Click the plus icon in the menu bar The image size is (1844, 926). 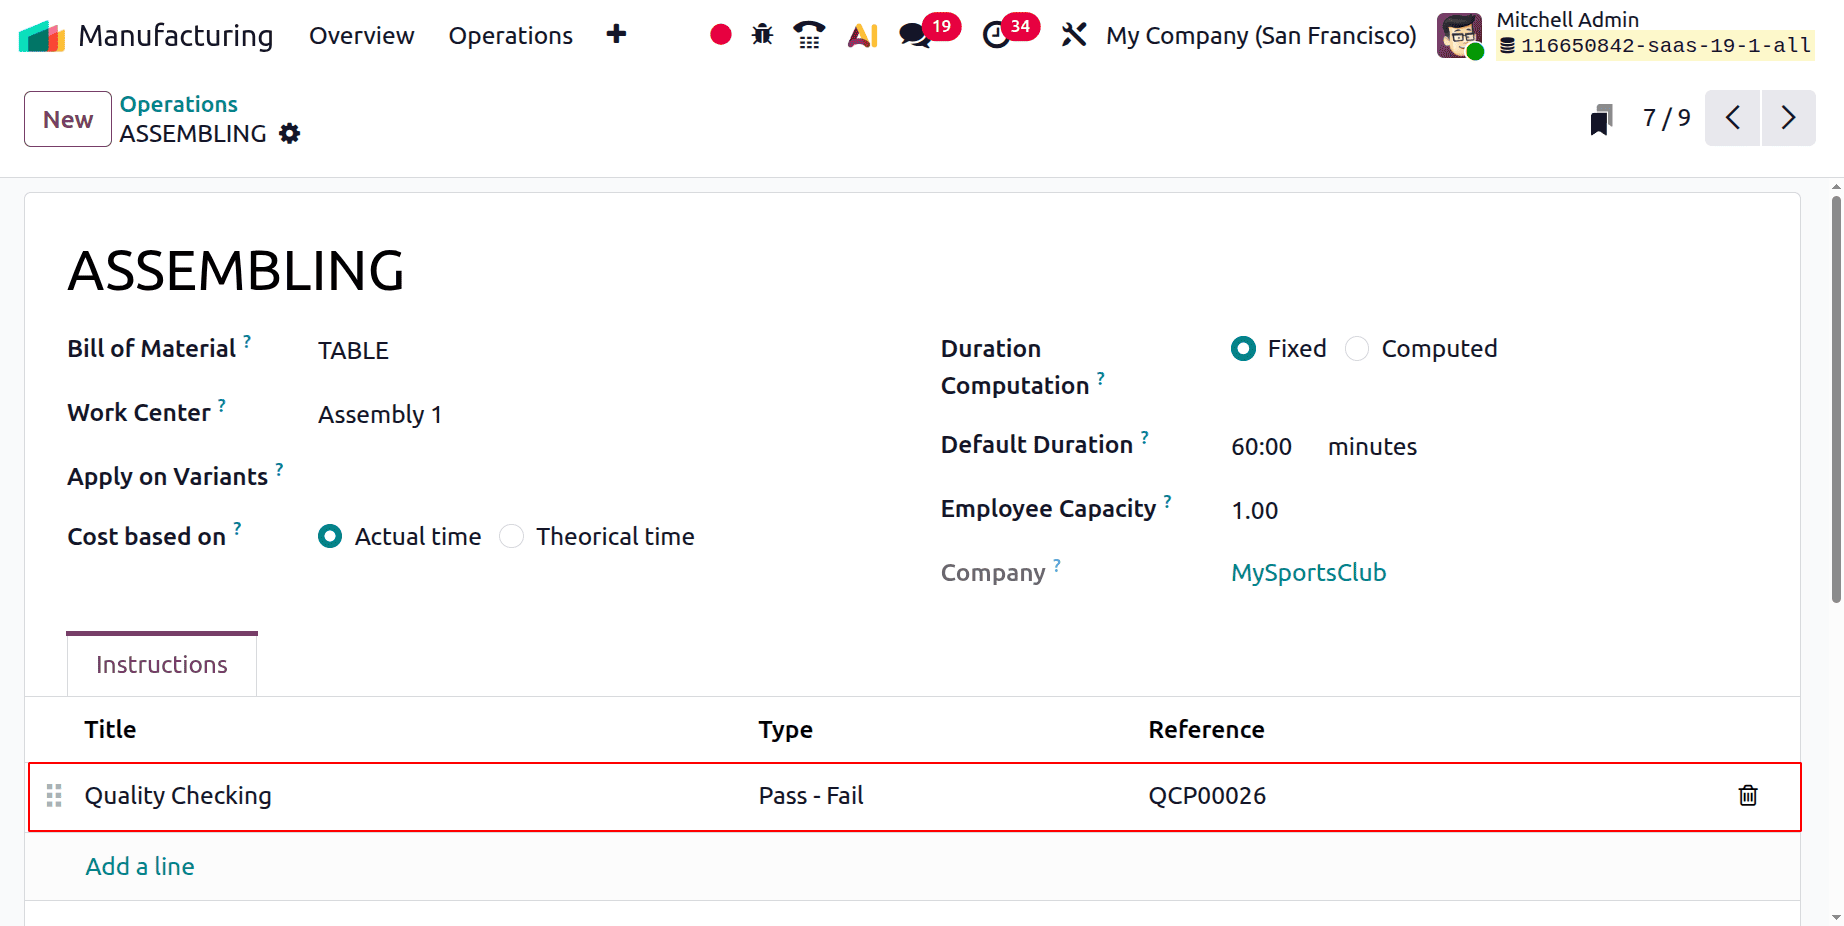pos(616,34)
